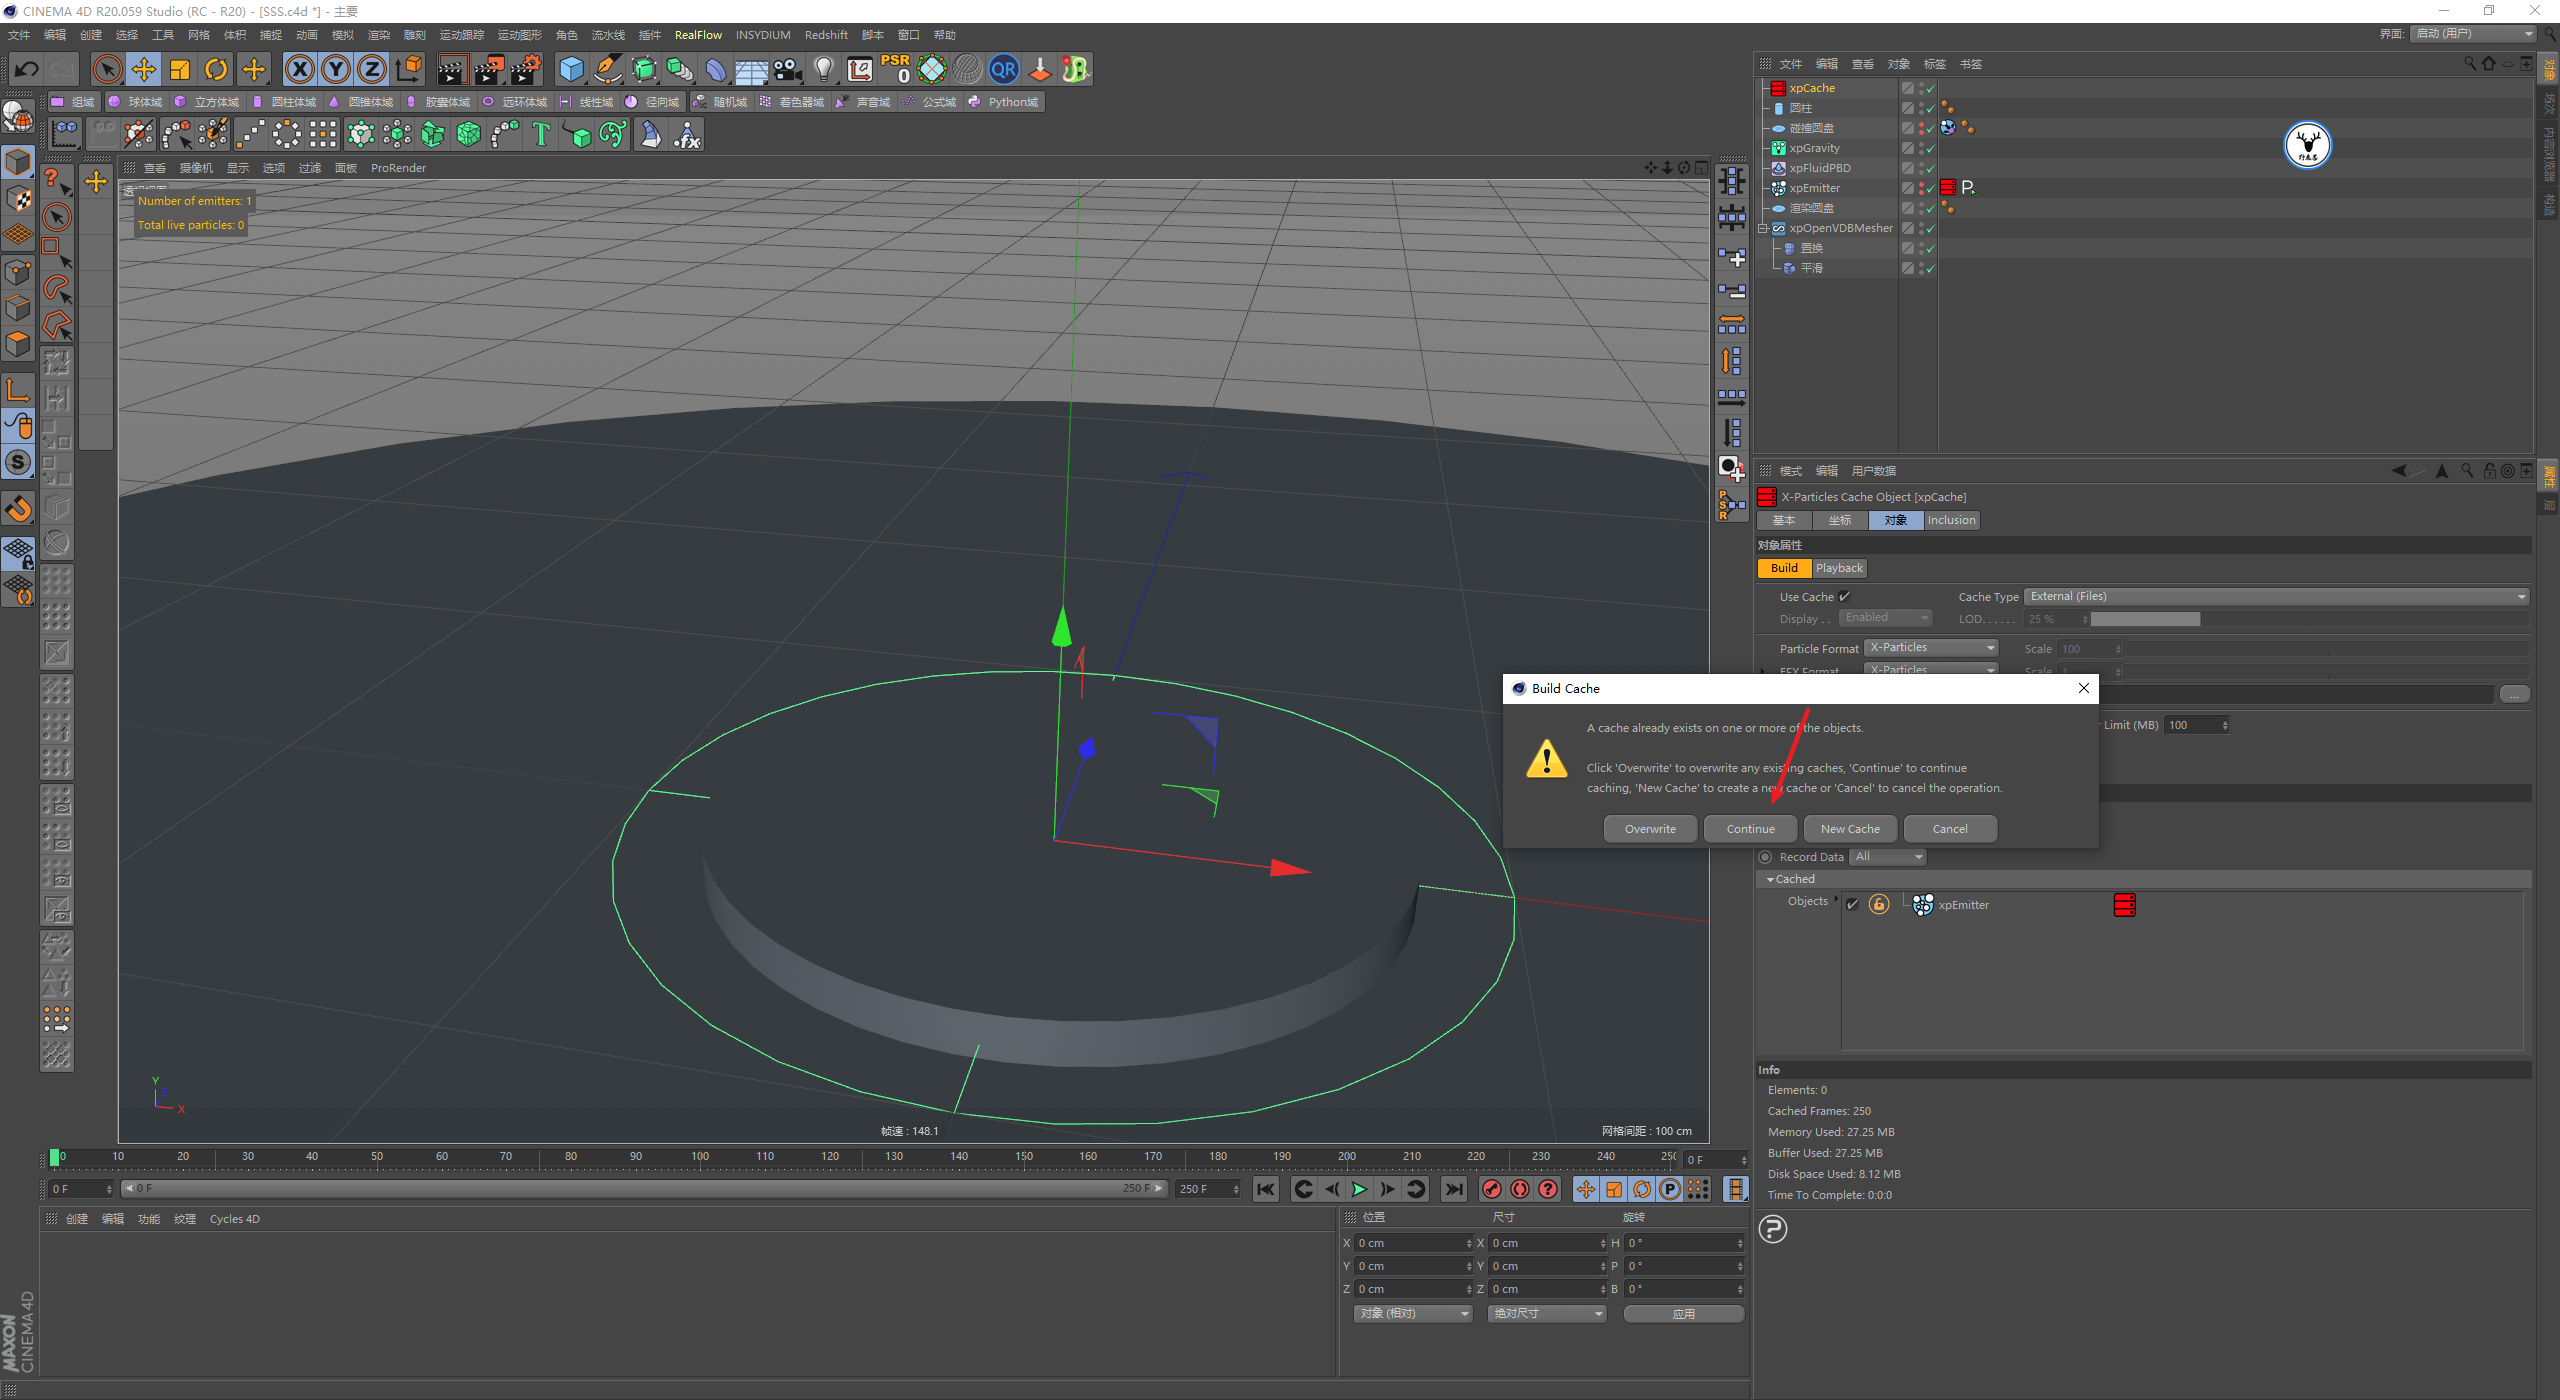Click the record active objects icon
Viewport: 2560px width, 1400px height.
(1491, 1189)
